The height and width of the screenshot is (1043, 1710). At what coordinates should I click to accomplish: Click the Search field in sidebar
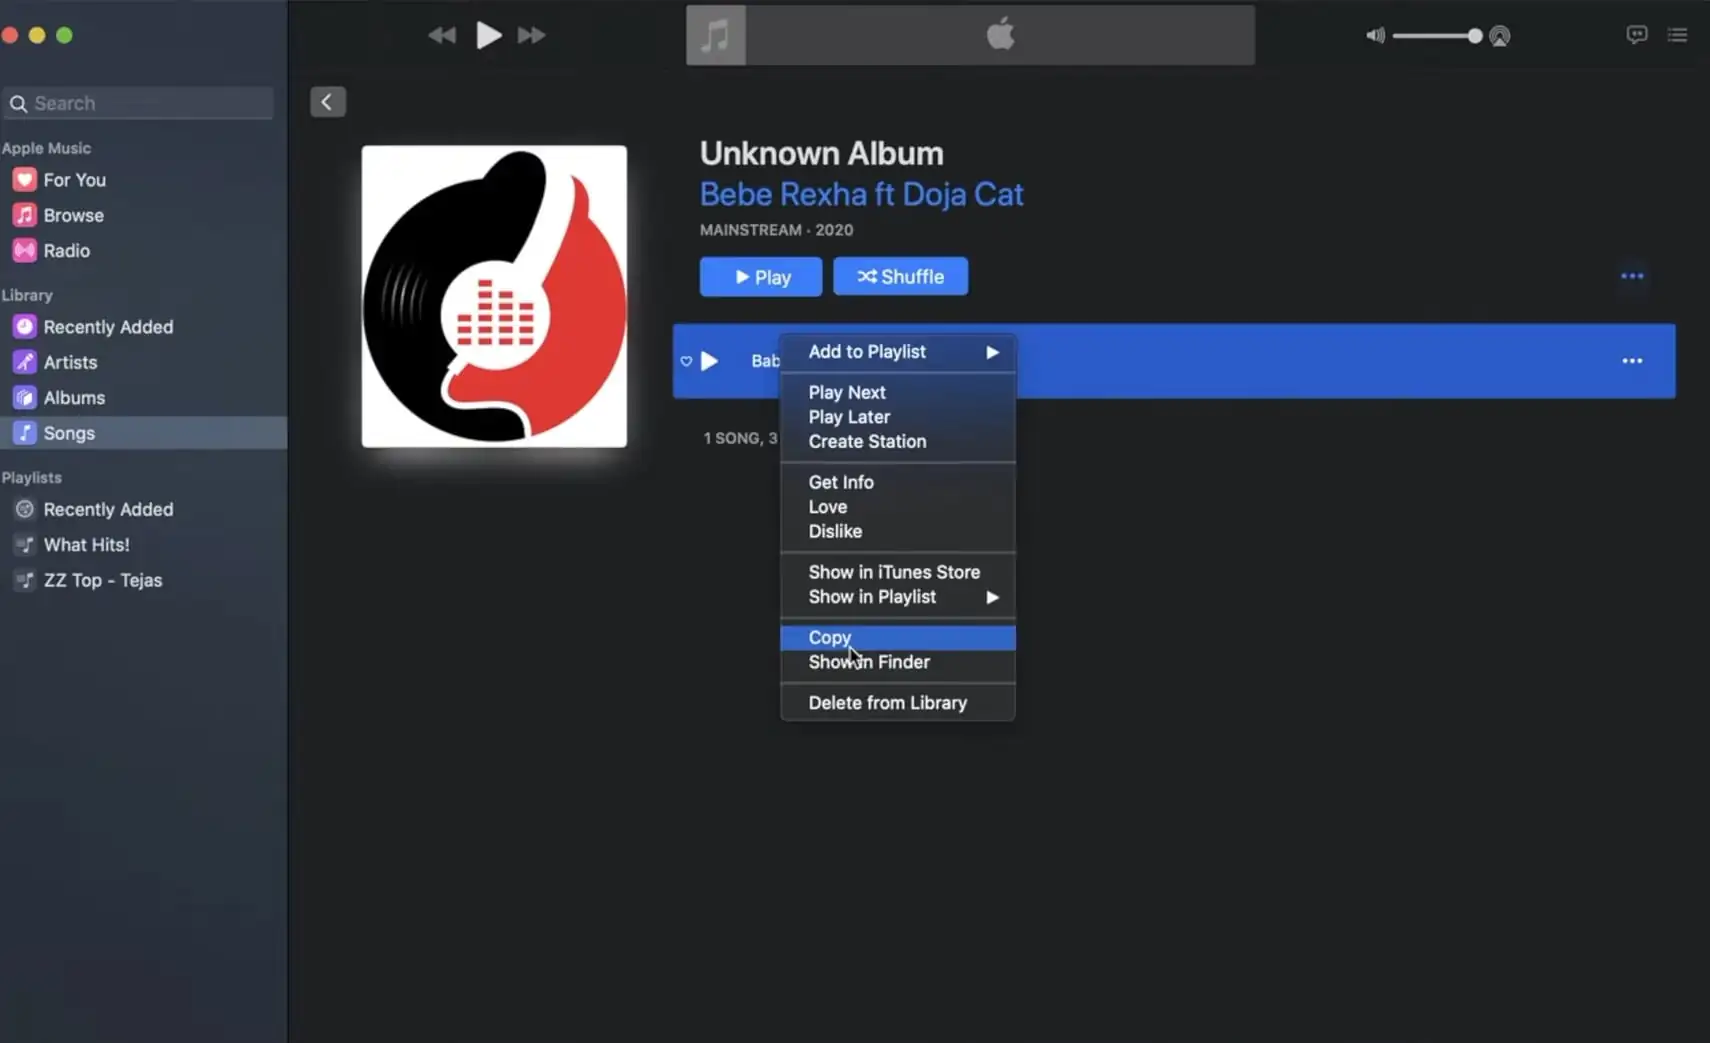tap(139, 103)
